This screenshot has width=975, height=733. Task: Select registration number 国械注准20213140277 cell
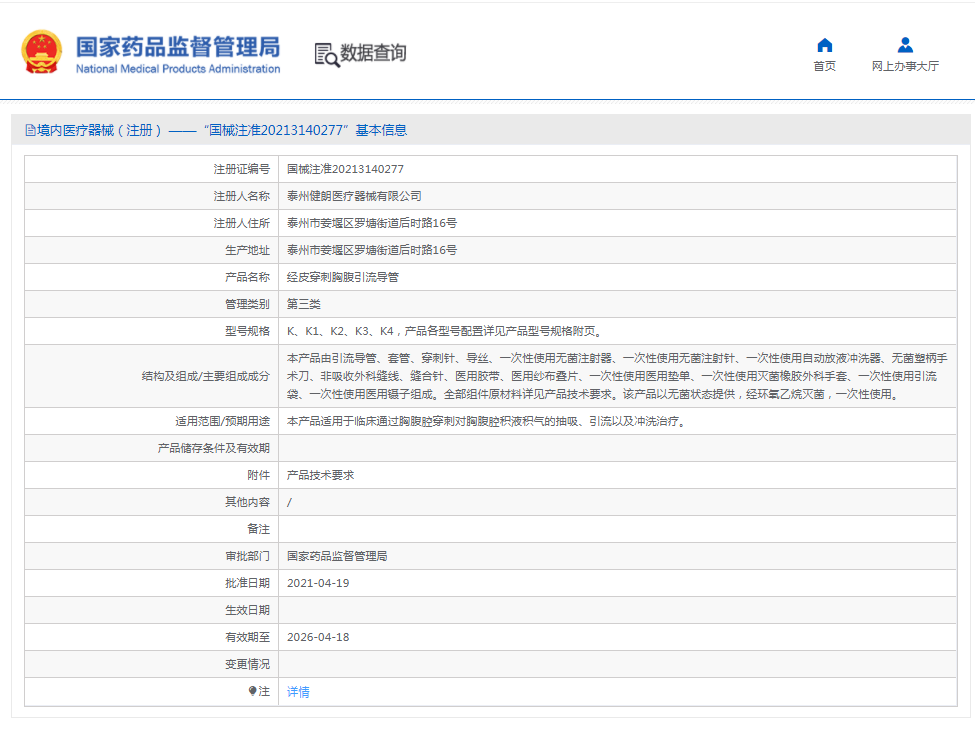345,169
